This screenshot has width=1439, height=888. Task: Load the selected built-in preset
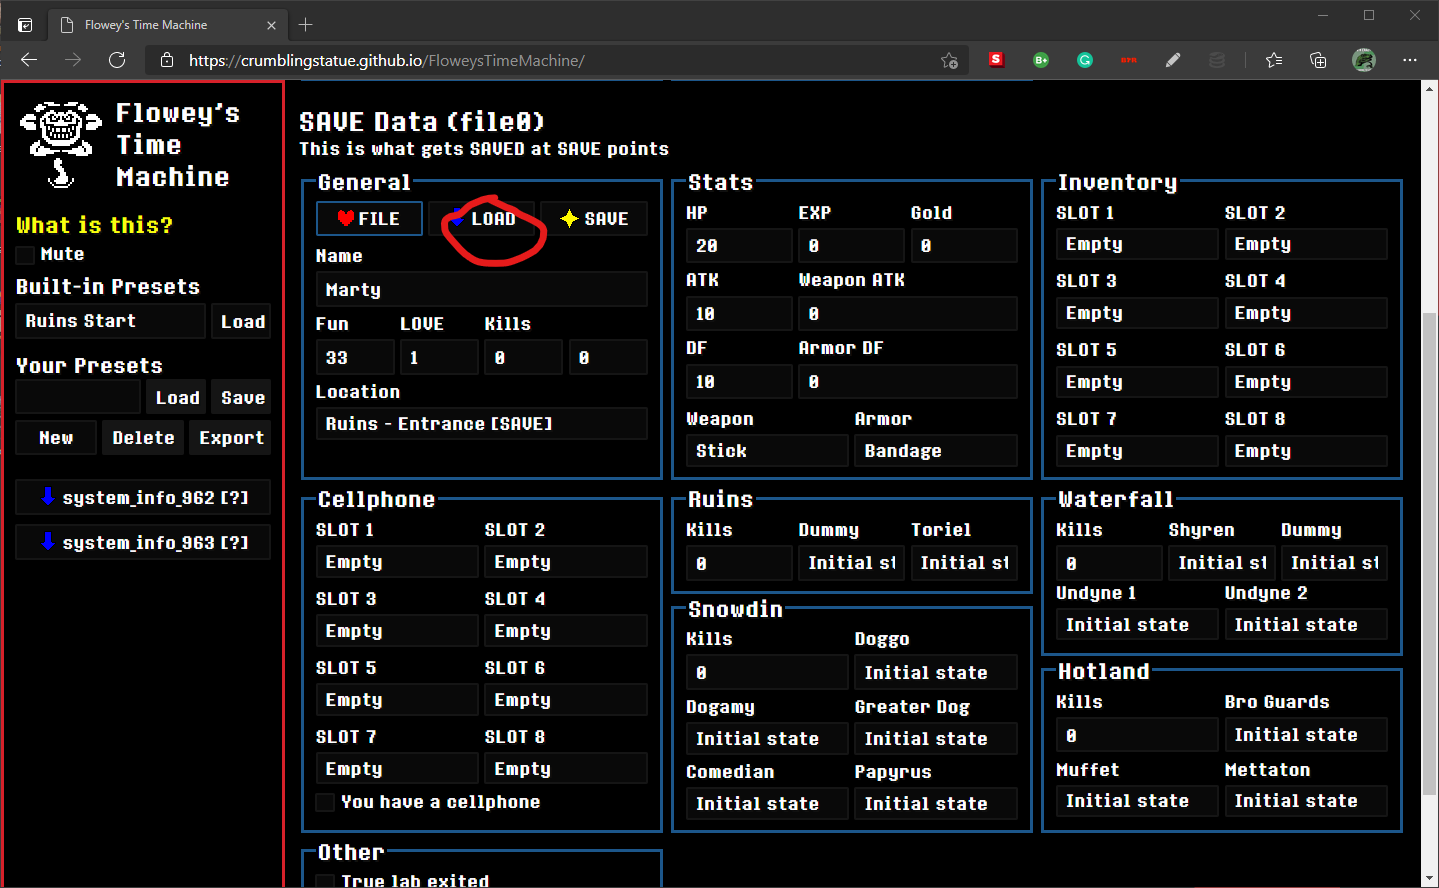pos(243,321)
